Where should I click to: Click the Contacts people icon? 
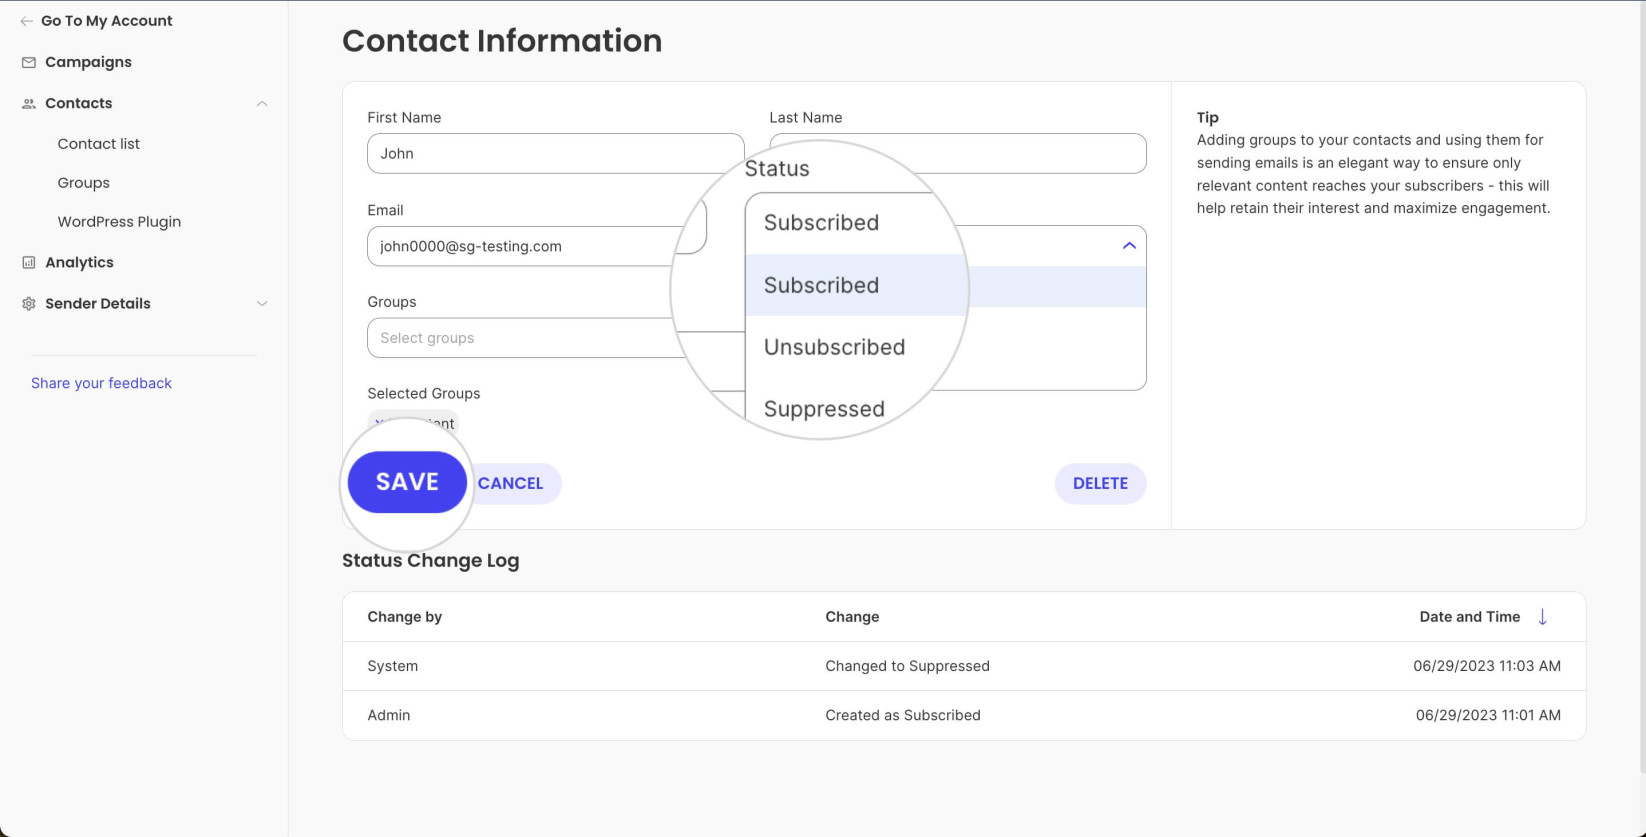29,104
